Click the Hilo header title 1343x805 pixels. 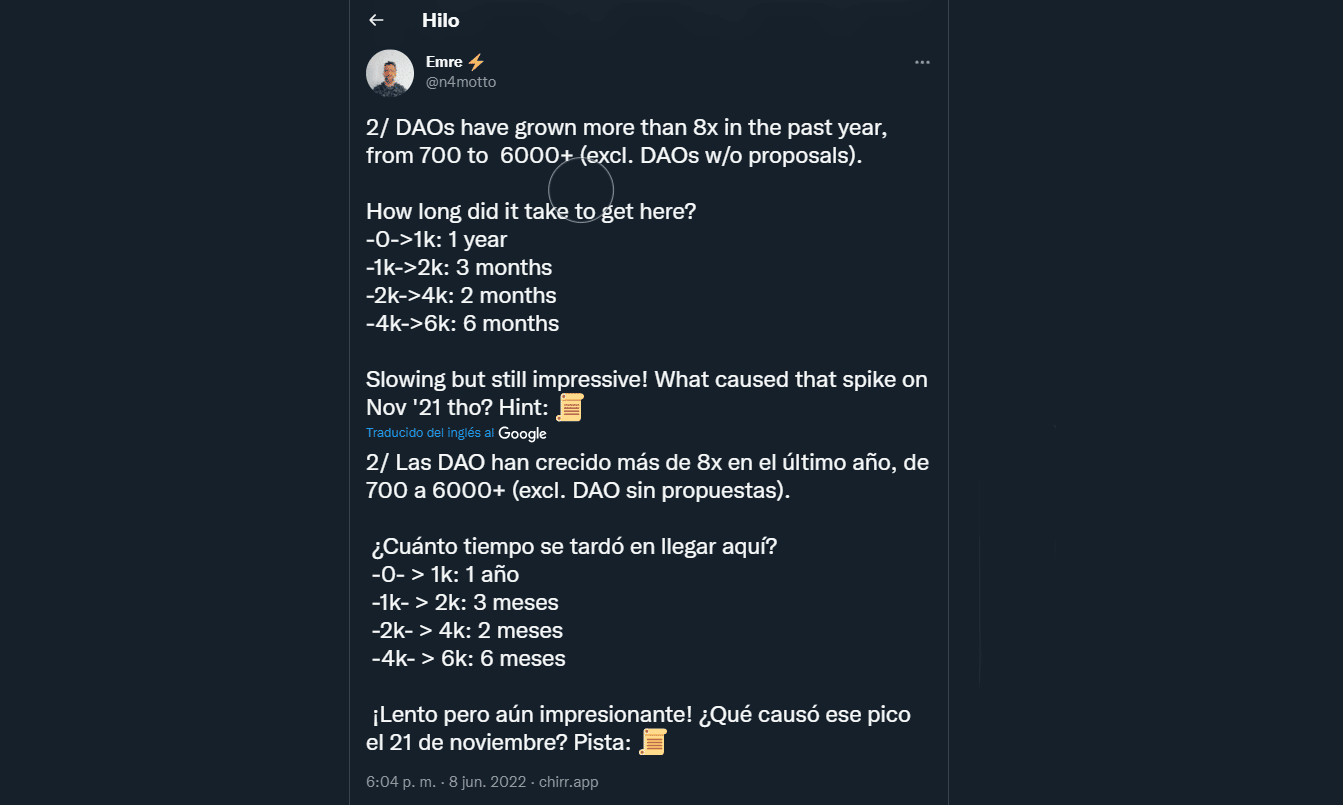(440, 20)
